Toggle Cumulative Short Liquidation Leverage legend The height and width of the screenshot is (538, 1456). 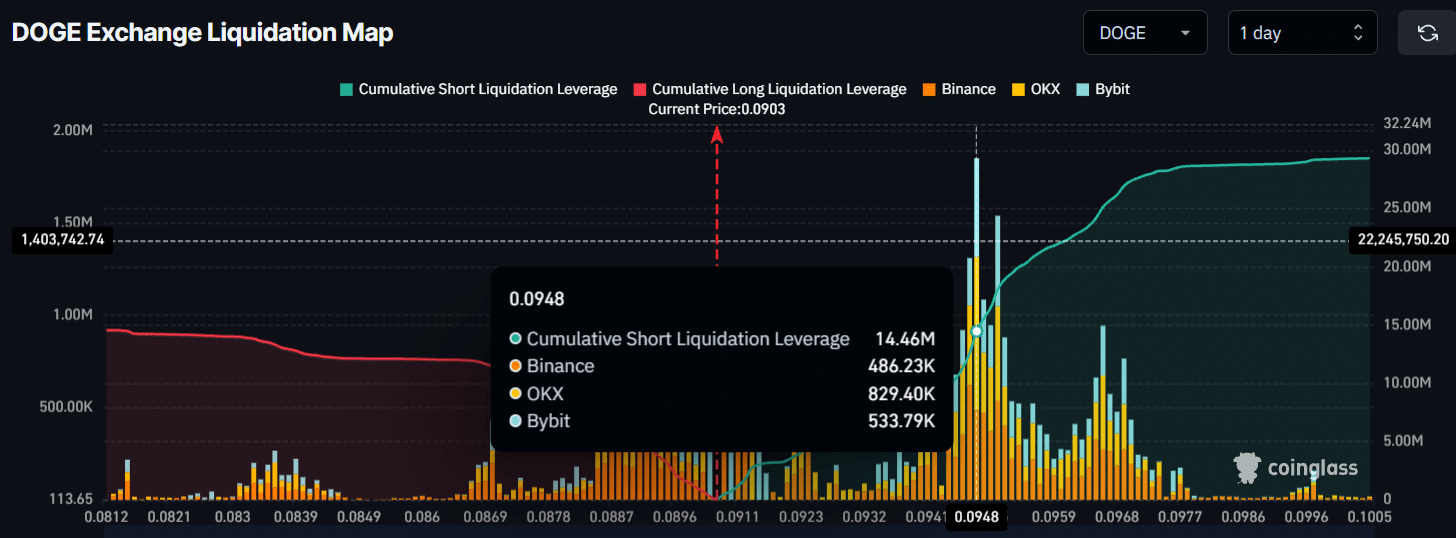[x=478, y=89]
